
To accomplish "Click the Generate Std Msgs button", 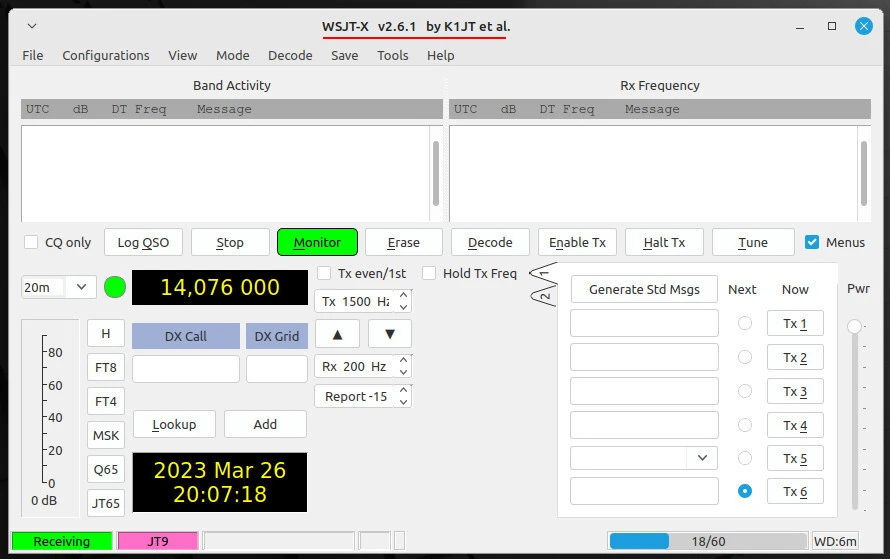I will tap(644, 289).
